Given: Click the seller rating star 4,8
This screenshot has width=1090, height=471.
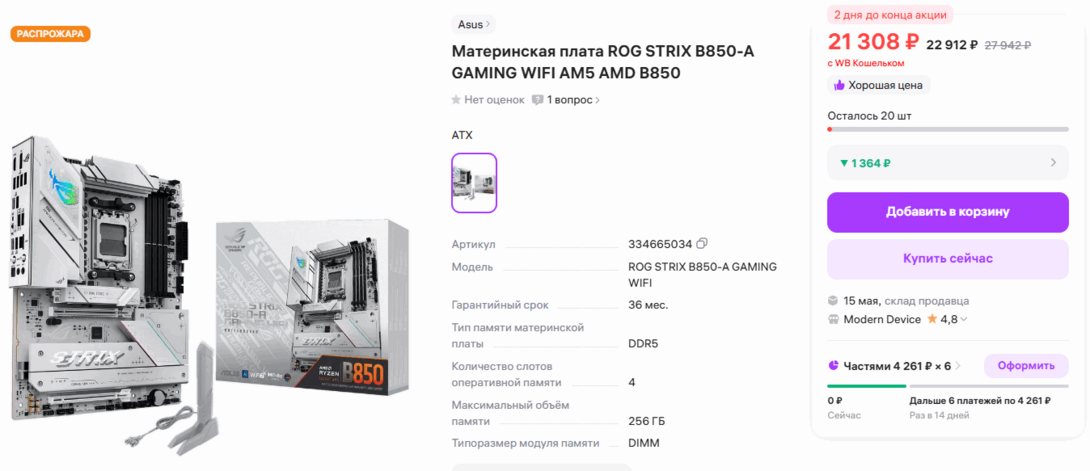Looking at the screenshot, I should coord(933,320).
